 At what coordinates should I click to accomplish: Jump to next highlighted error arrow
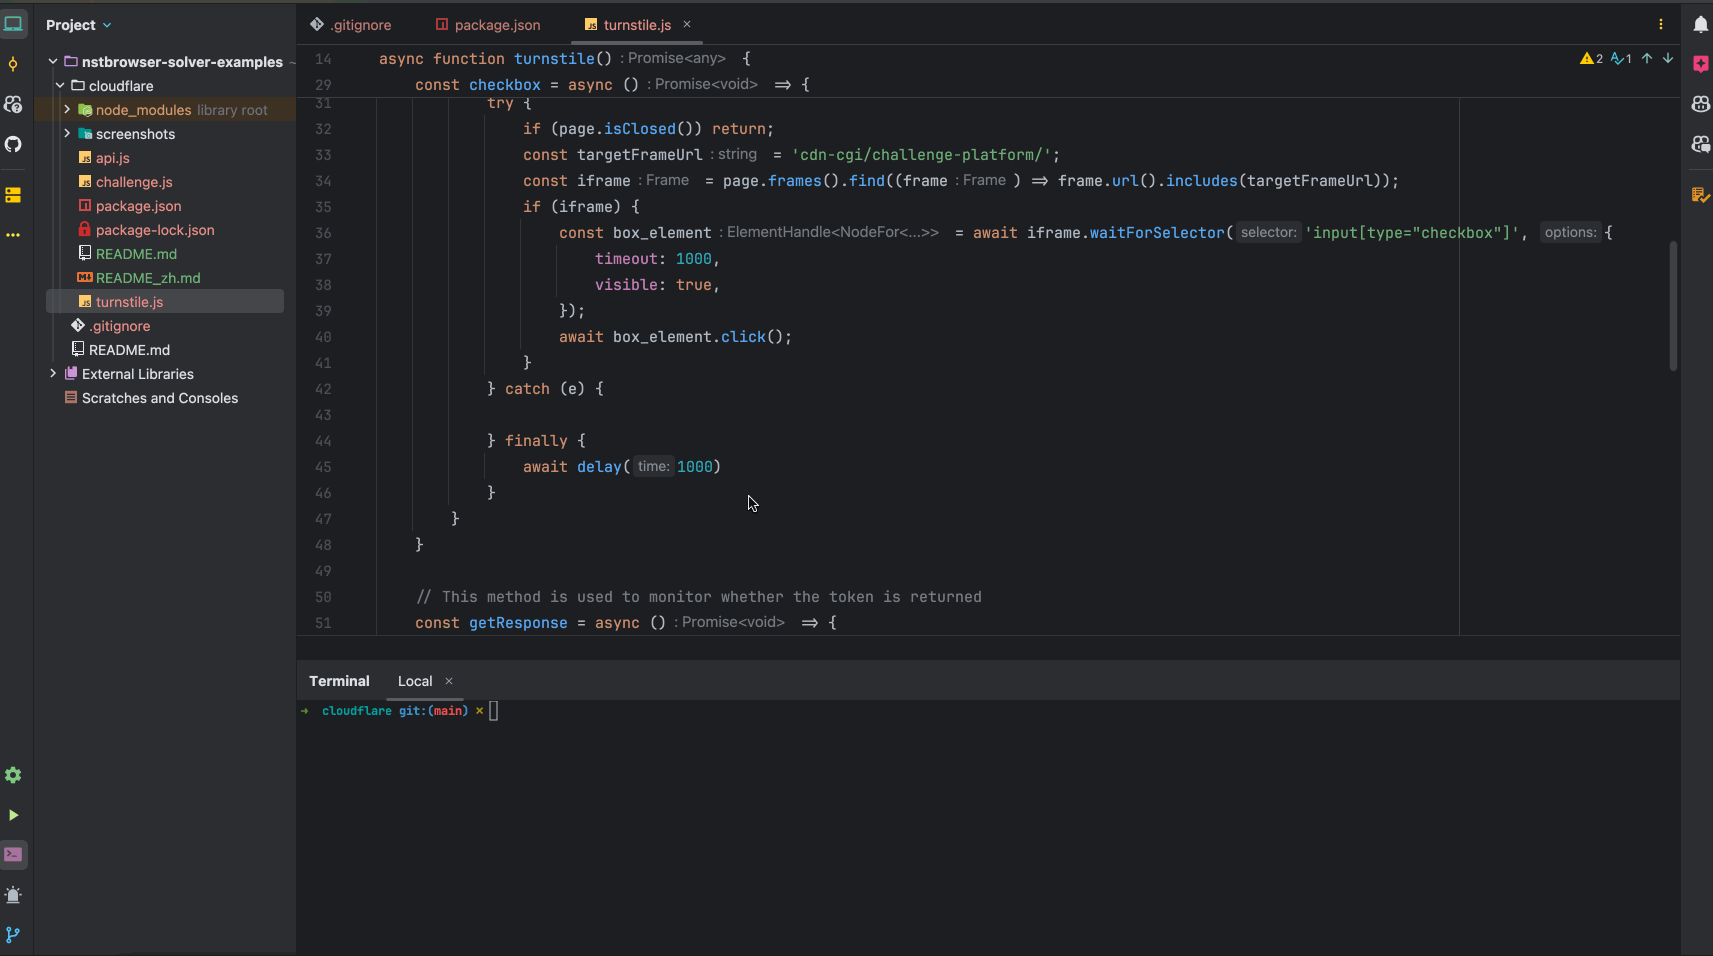[1668, 59]
